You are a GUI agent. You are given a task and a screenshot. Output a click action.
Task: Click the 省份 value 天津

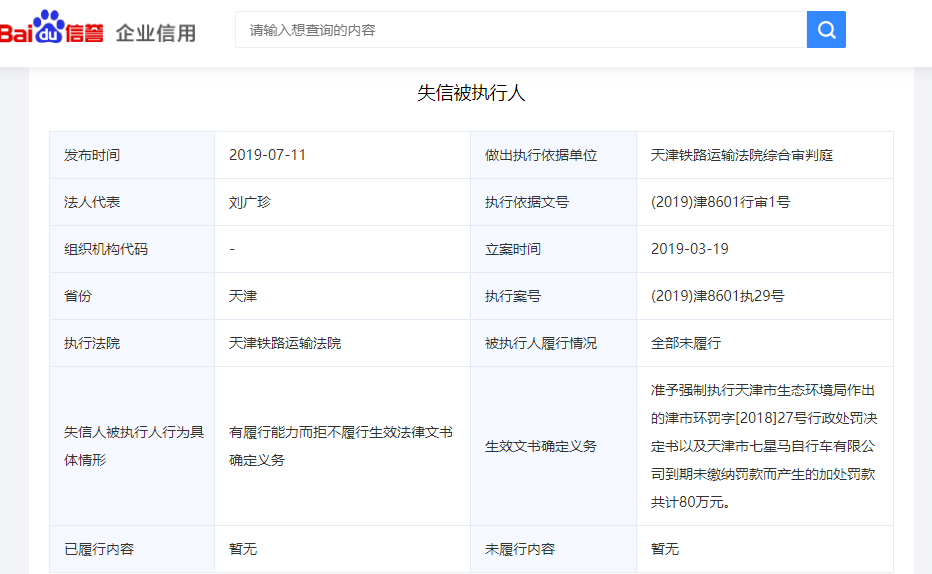click(x=243, y=296)
